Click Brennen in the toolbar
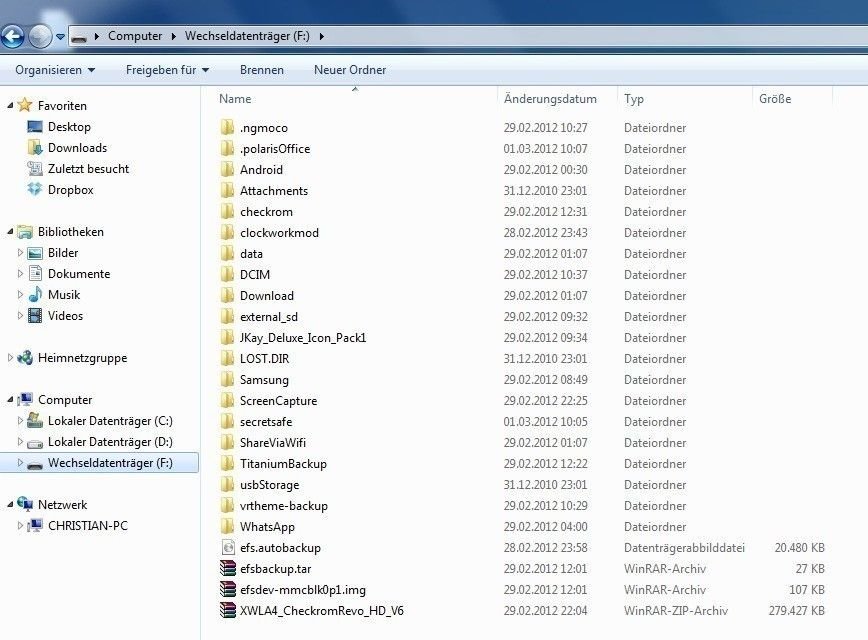Viewport: 868px width, 640px height. [262, 70]
